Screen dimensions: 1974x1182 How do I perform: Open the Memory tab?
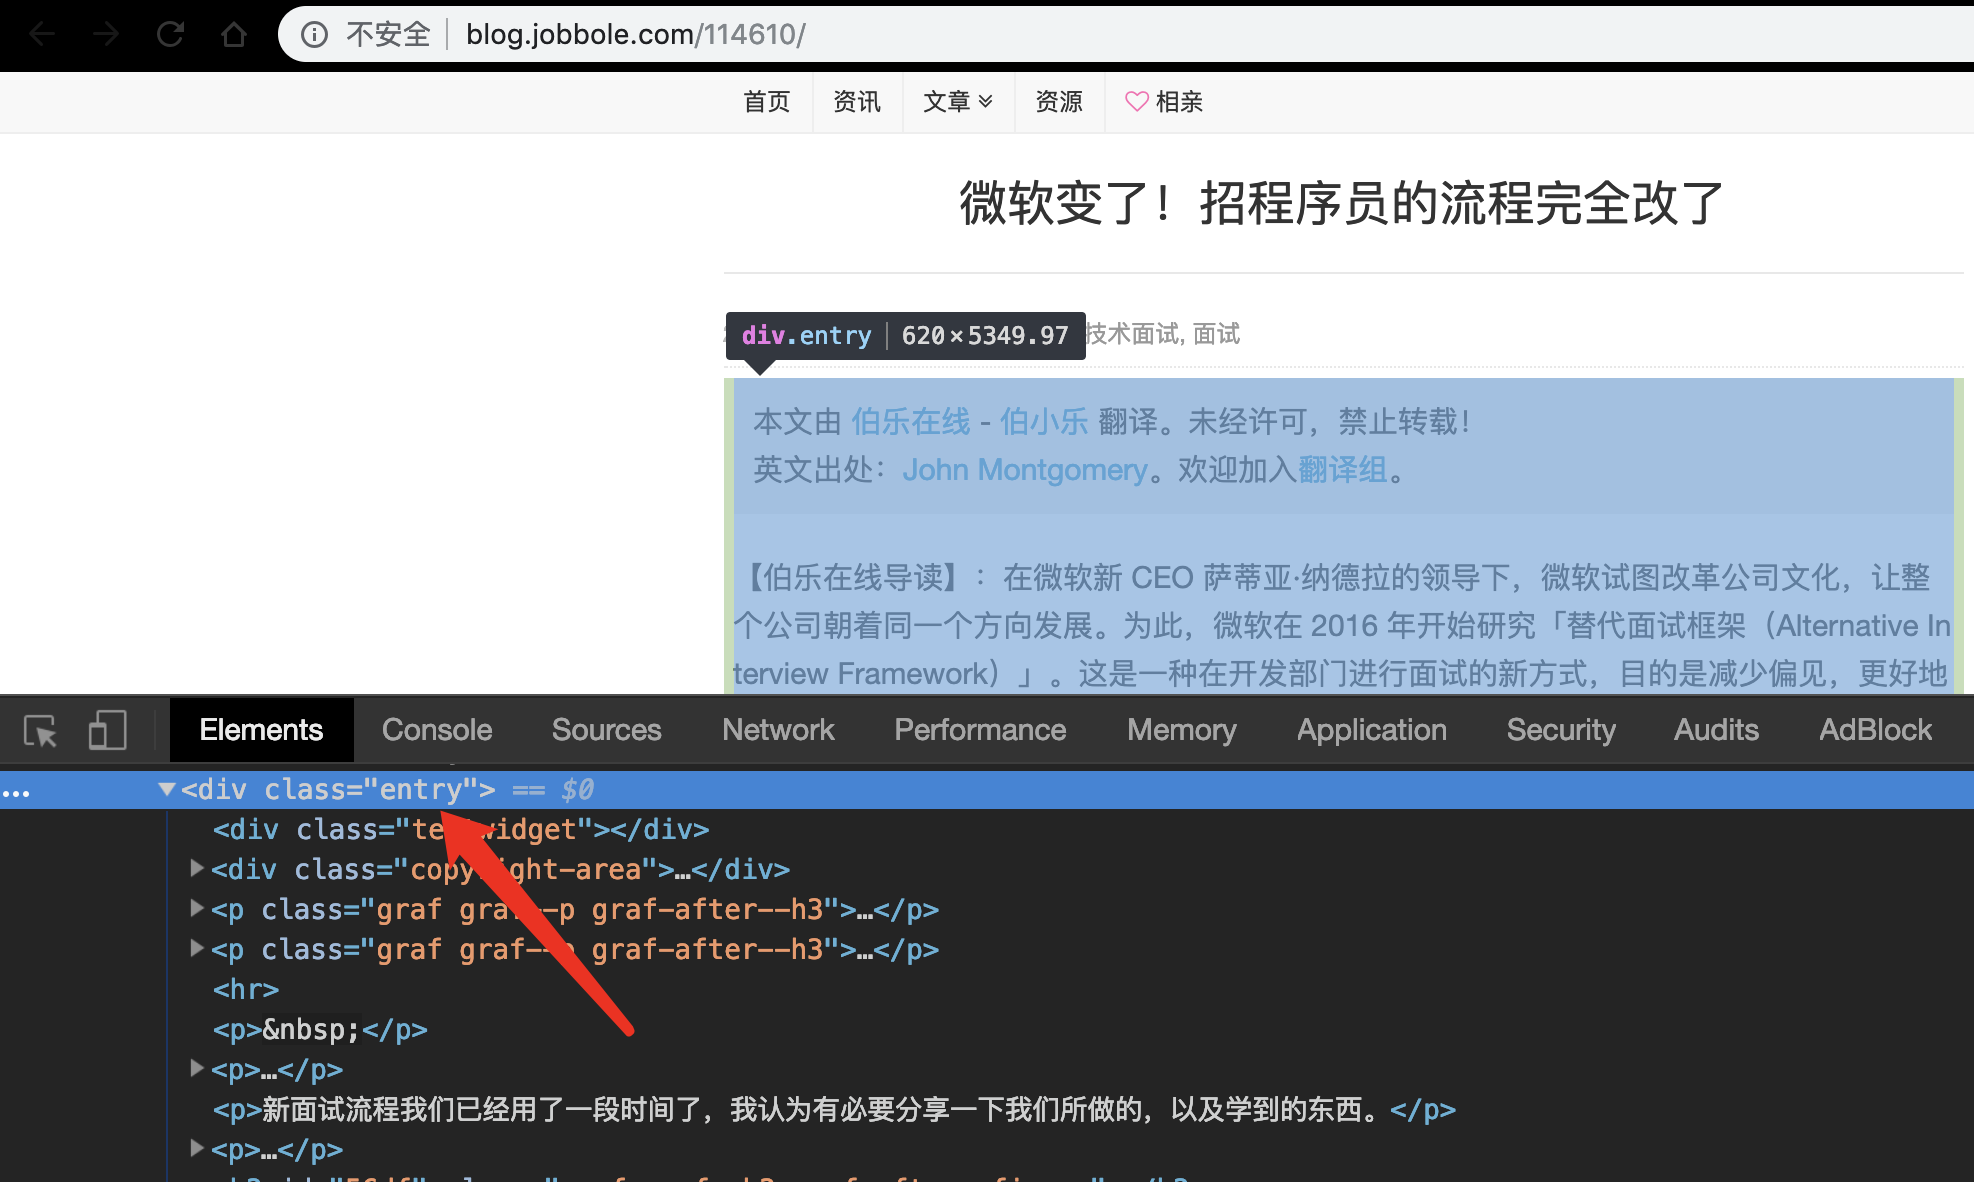pyautogui.click(x=1182, y=730)
